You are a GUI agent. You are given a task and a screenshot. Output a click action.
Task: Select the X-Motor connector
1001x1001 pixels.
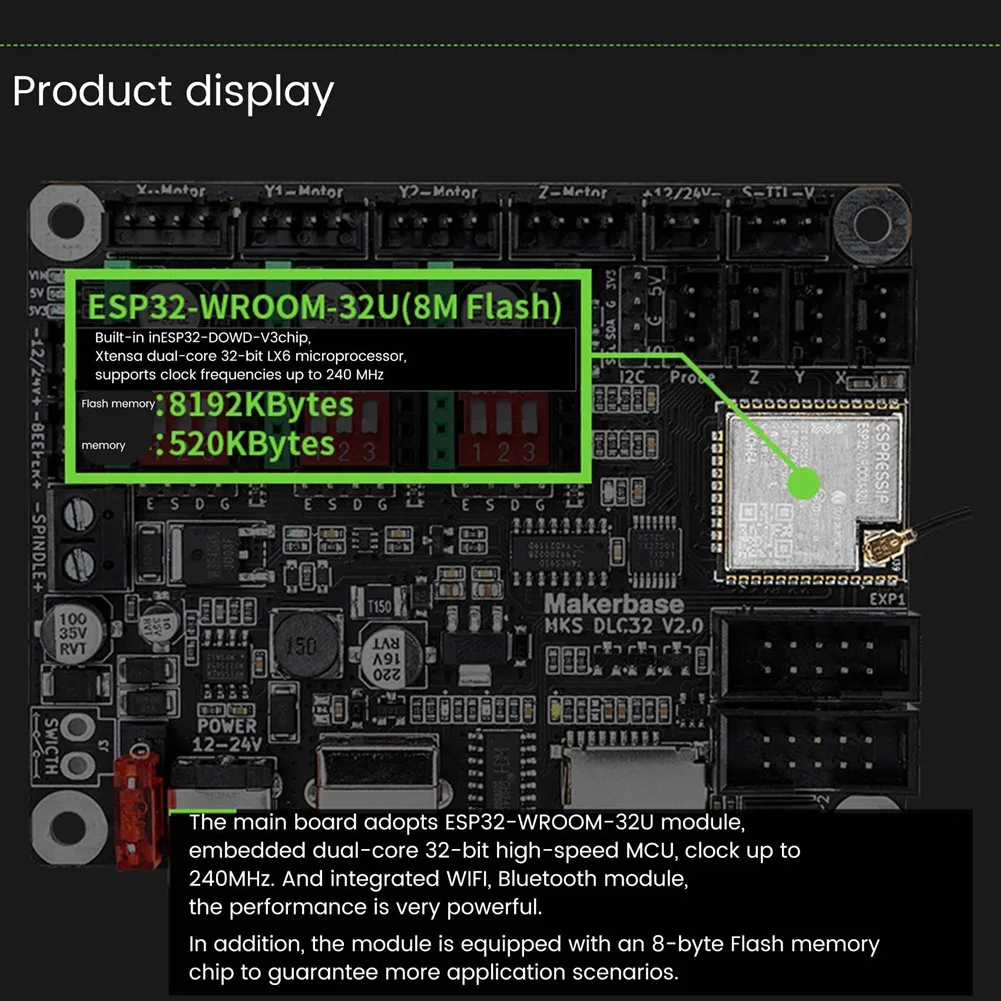(168, 226)
